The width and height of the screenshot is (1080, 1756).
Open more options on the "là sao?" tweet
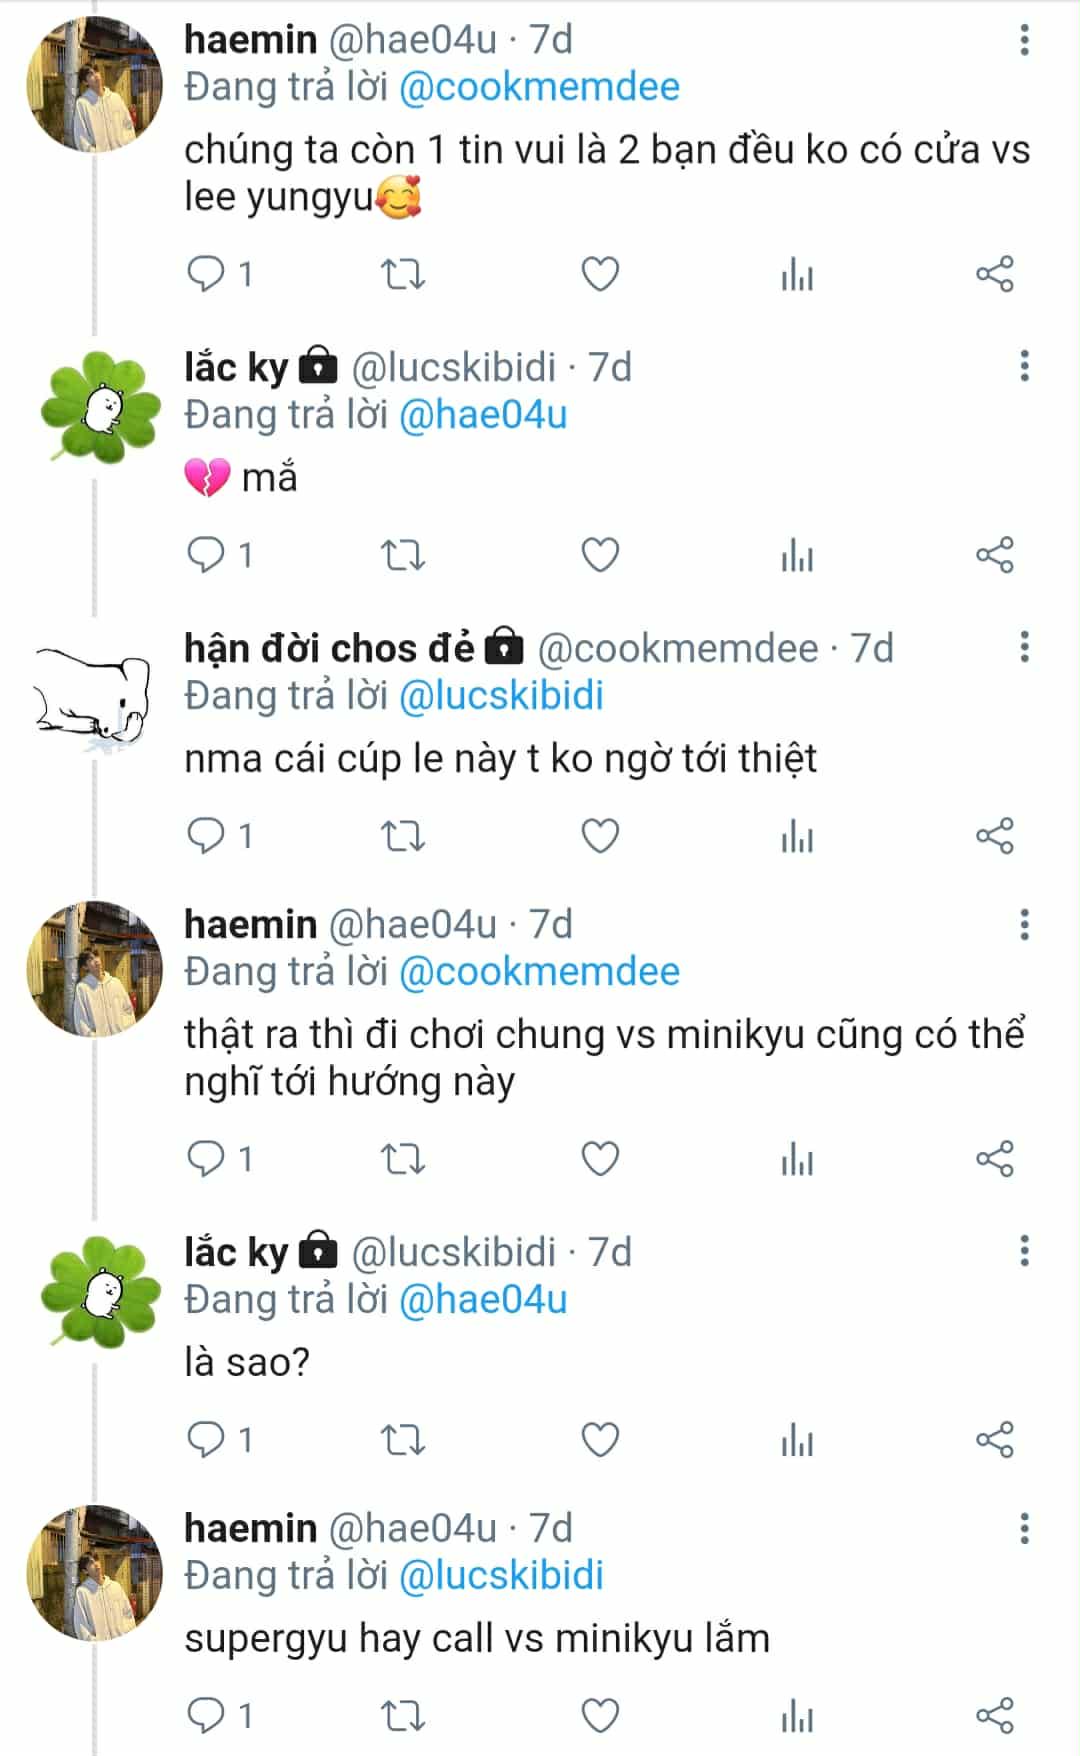(x=1024, y=1251)
